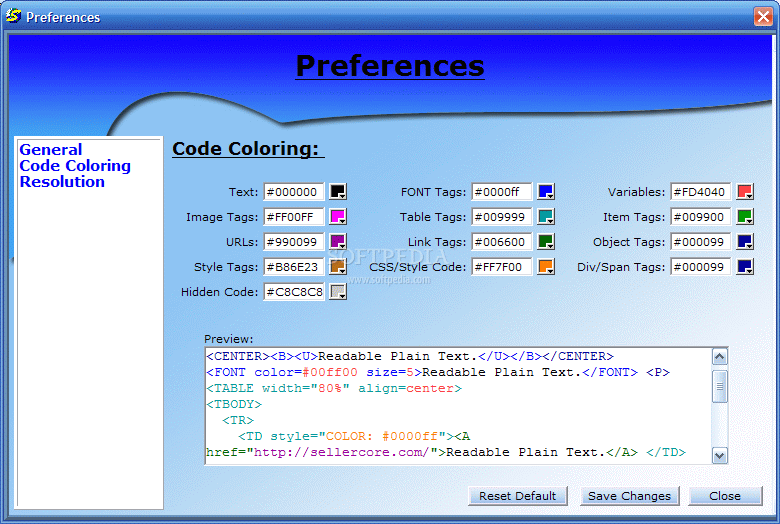This screenshot has height=524, width=780.
Task: Click the preview scrollbar thumb
Action: point(719,386)
